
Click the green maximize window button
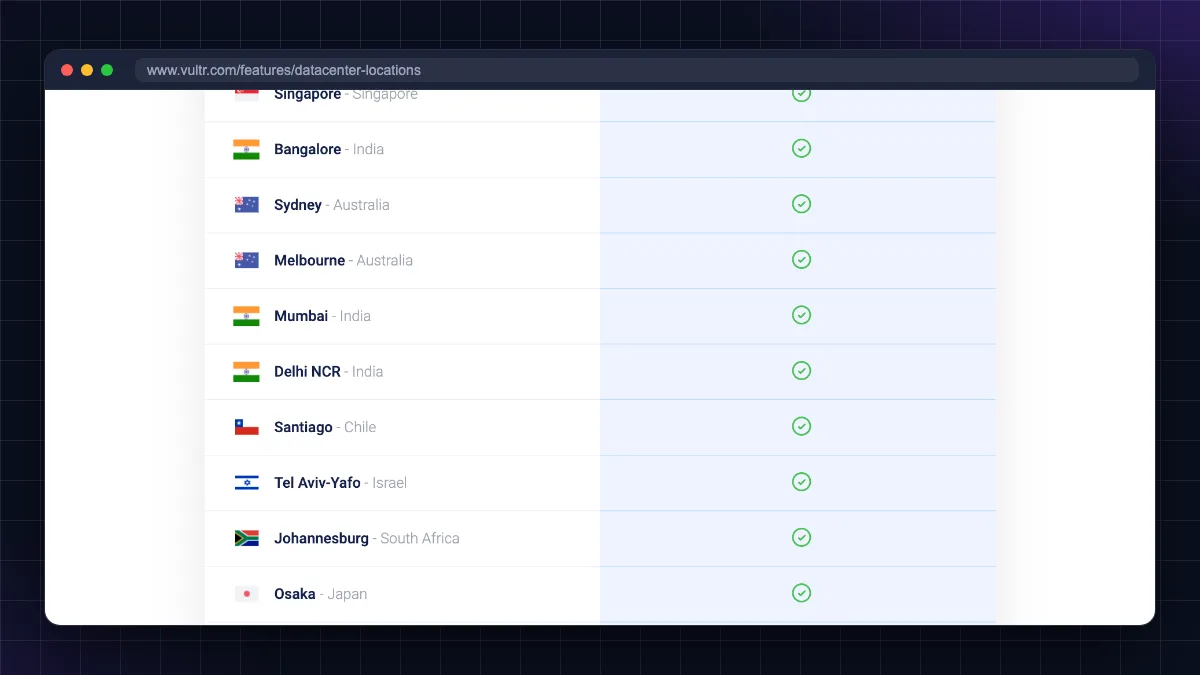pyautogui.click(x=107, y=70)
